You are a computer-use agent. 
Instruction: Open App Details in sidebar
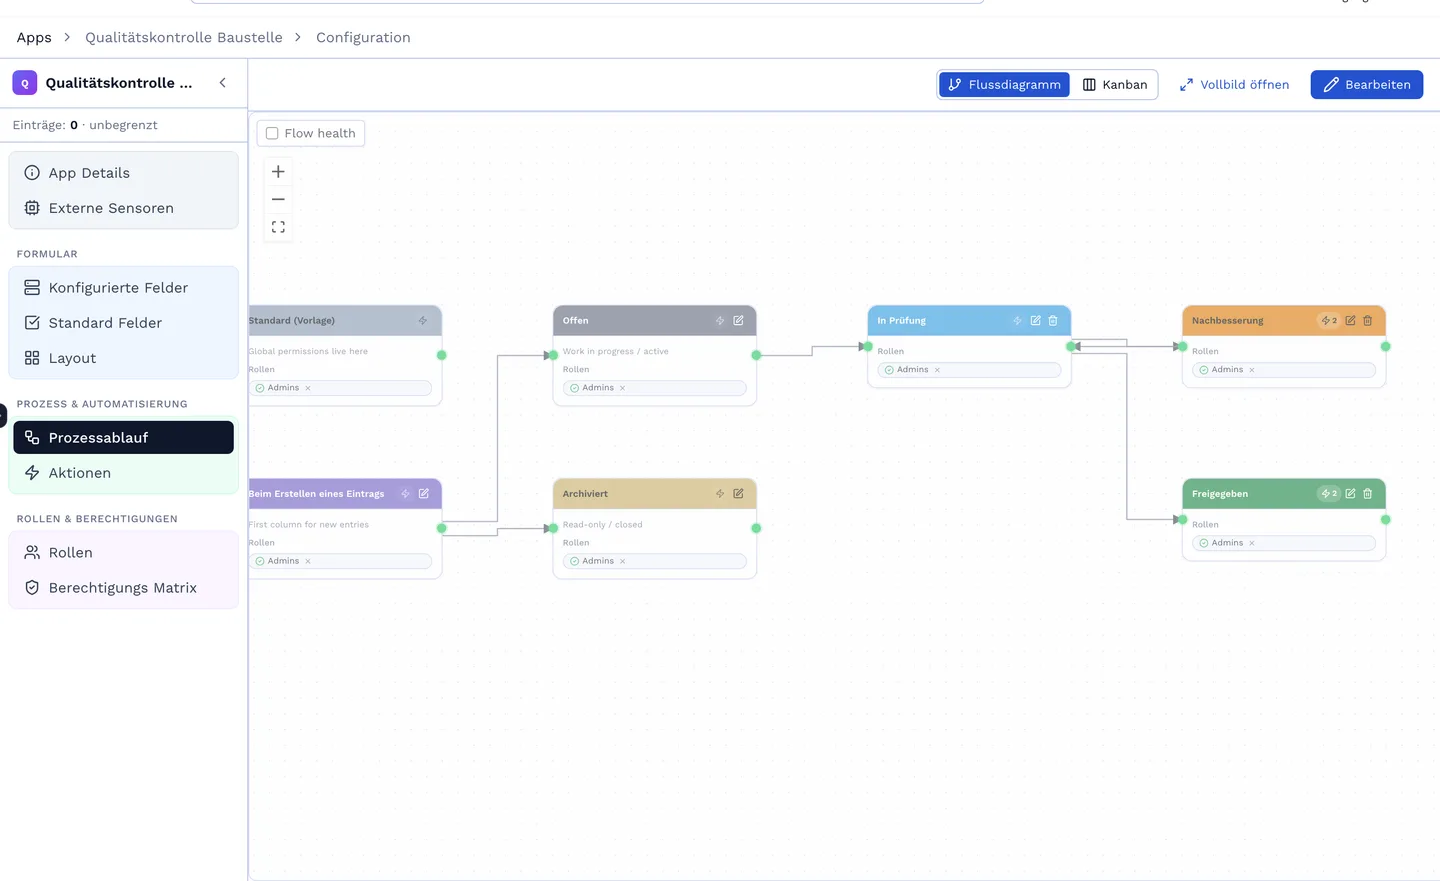124,173
